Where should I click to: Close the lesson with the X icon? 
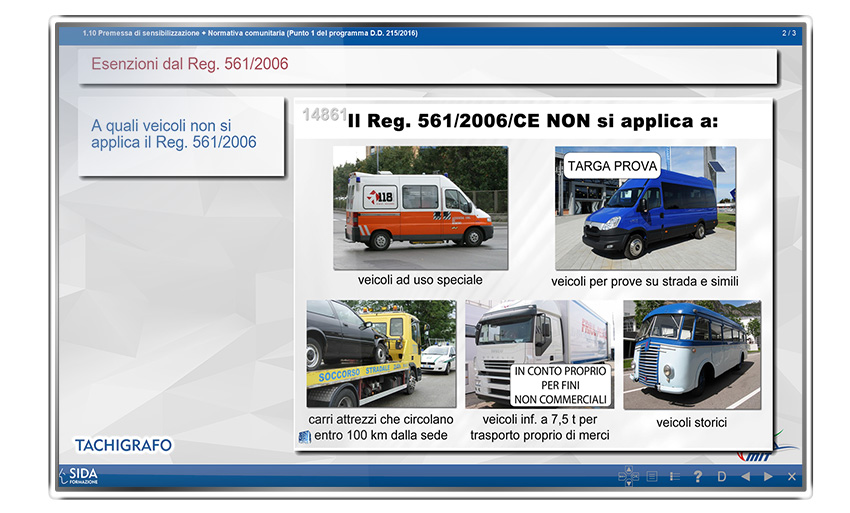click(x=792, y=477)
